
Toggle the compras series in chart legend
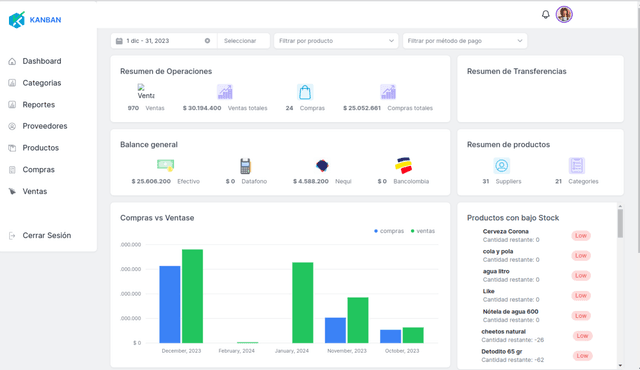[x=389, y=231]
